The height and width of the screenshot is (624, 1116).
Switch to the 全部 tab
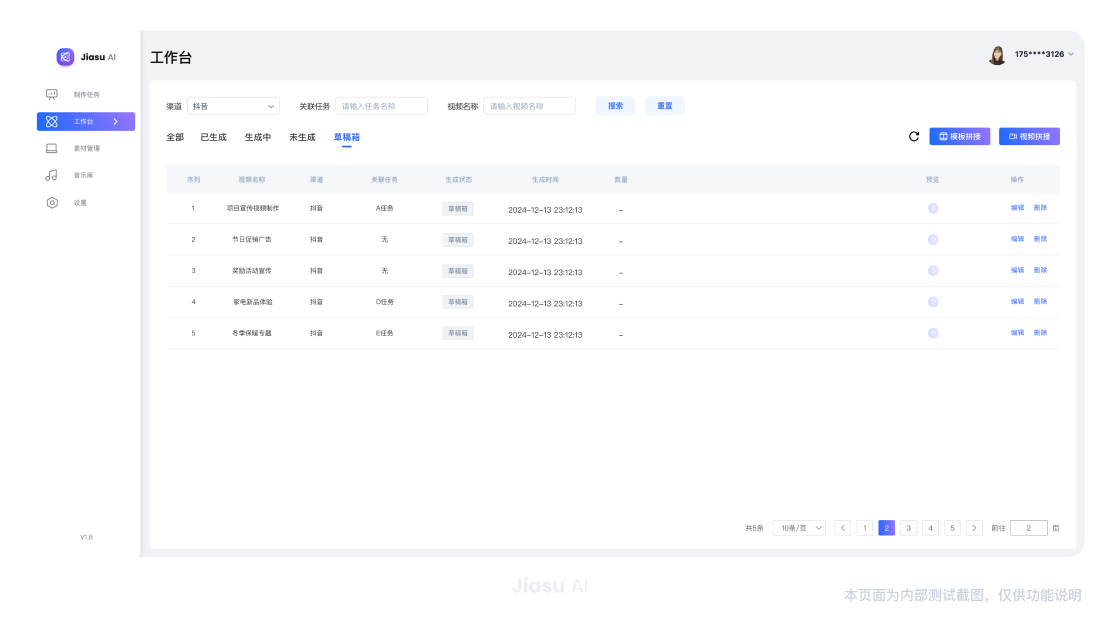coord(175,137)
